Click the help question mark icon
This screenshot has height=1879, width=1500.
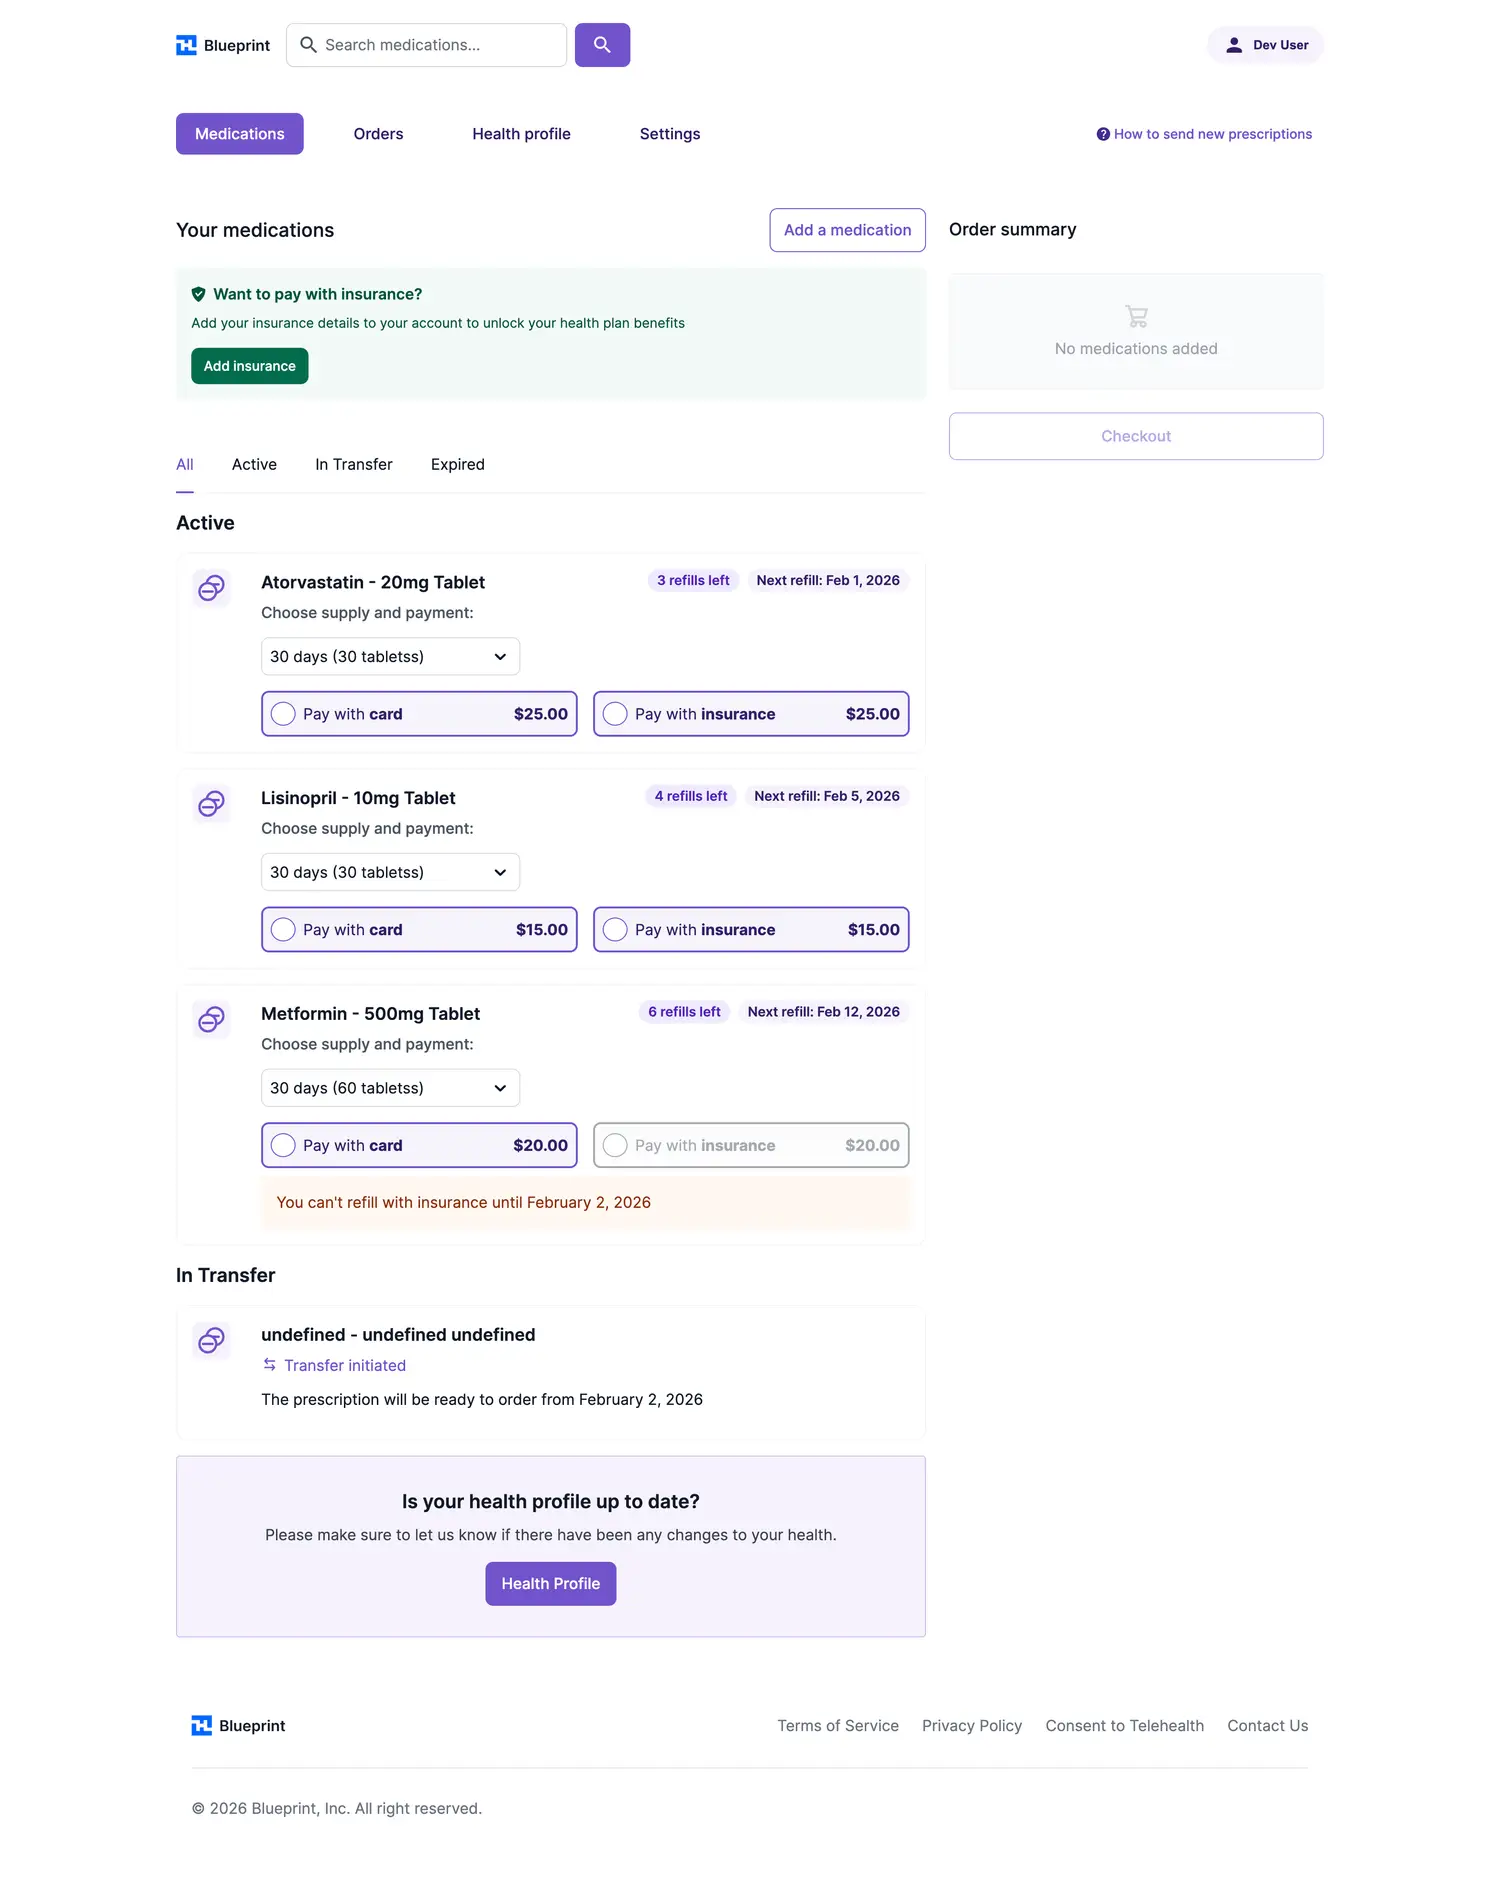pos(1103,134)
